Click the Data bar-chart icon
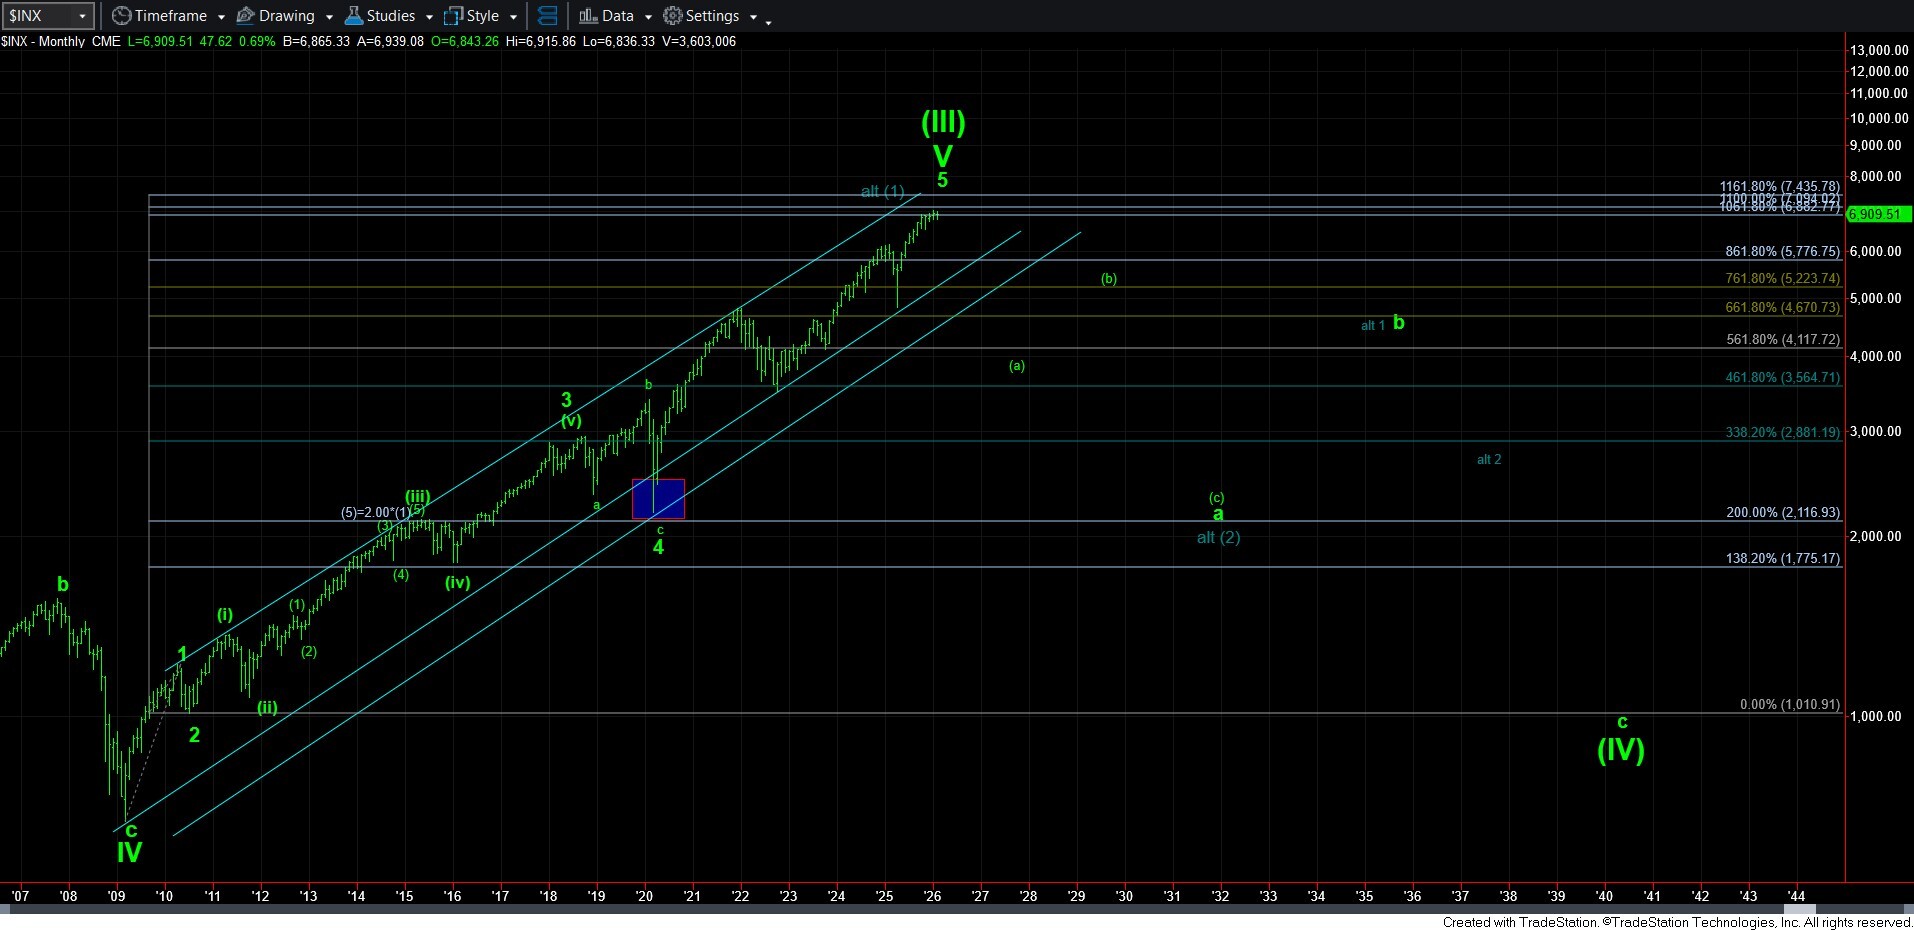This screenshot has height=930, width=1914. click(588, 16)
